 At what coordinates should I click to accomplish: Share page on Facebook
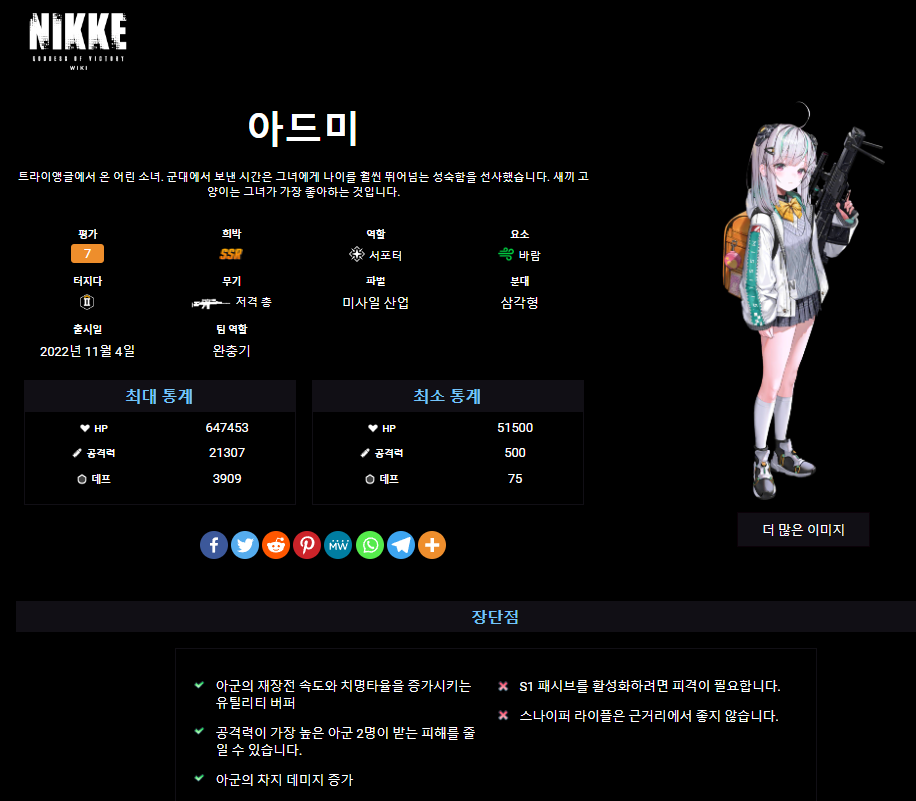point(214,545)
